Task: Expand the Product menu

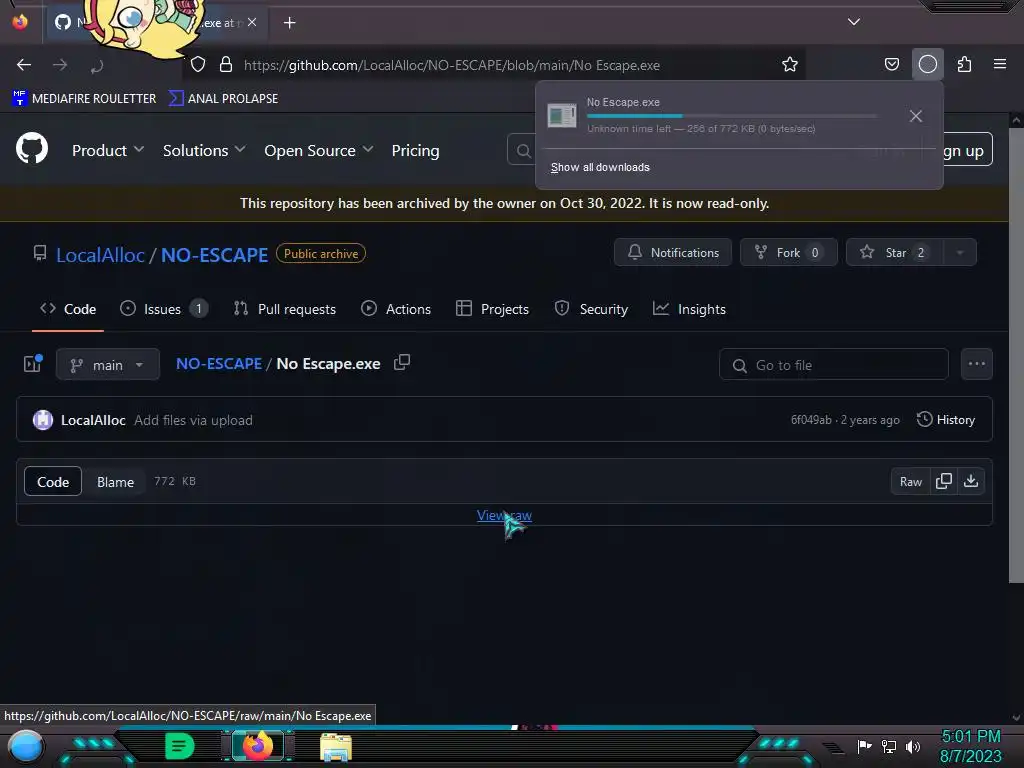Action: point(108,150)
